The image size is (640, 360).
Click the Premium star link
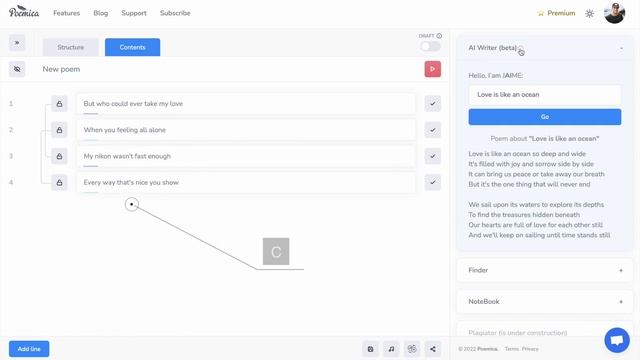pos(556,13)
